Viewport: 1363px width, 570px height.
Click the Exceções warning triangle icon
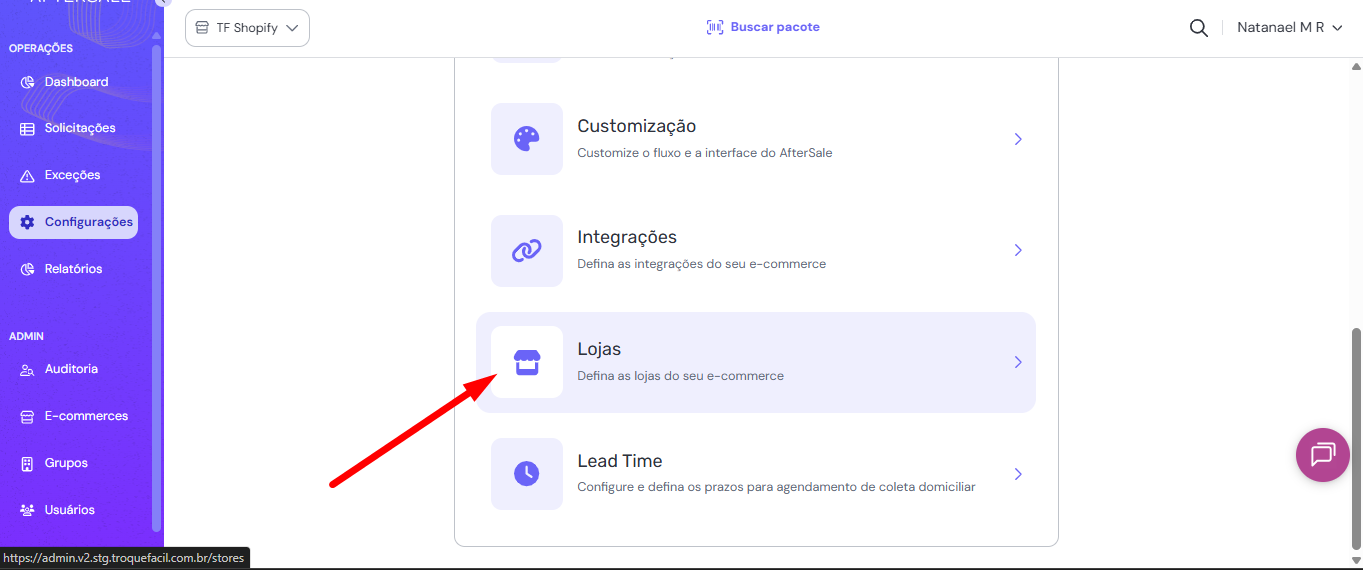click(27, 176)
